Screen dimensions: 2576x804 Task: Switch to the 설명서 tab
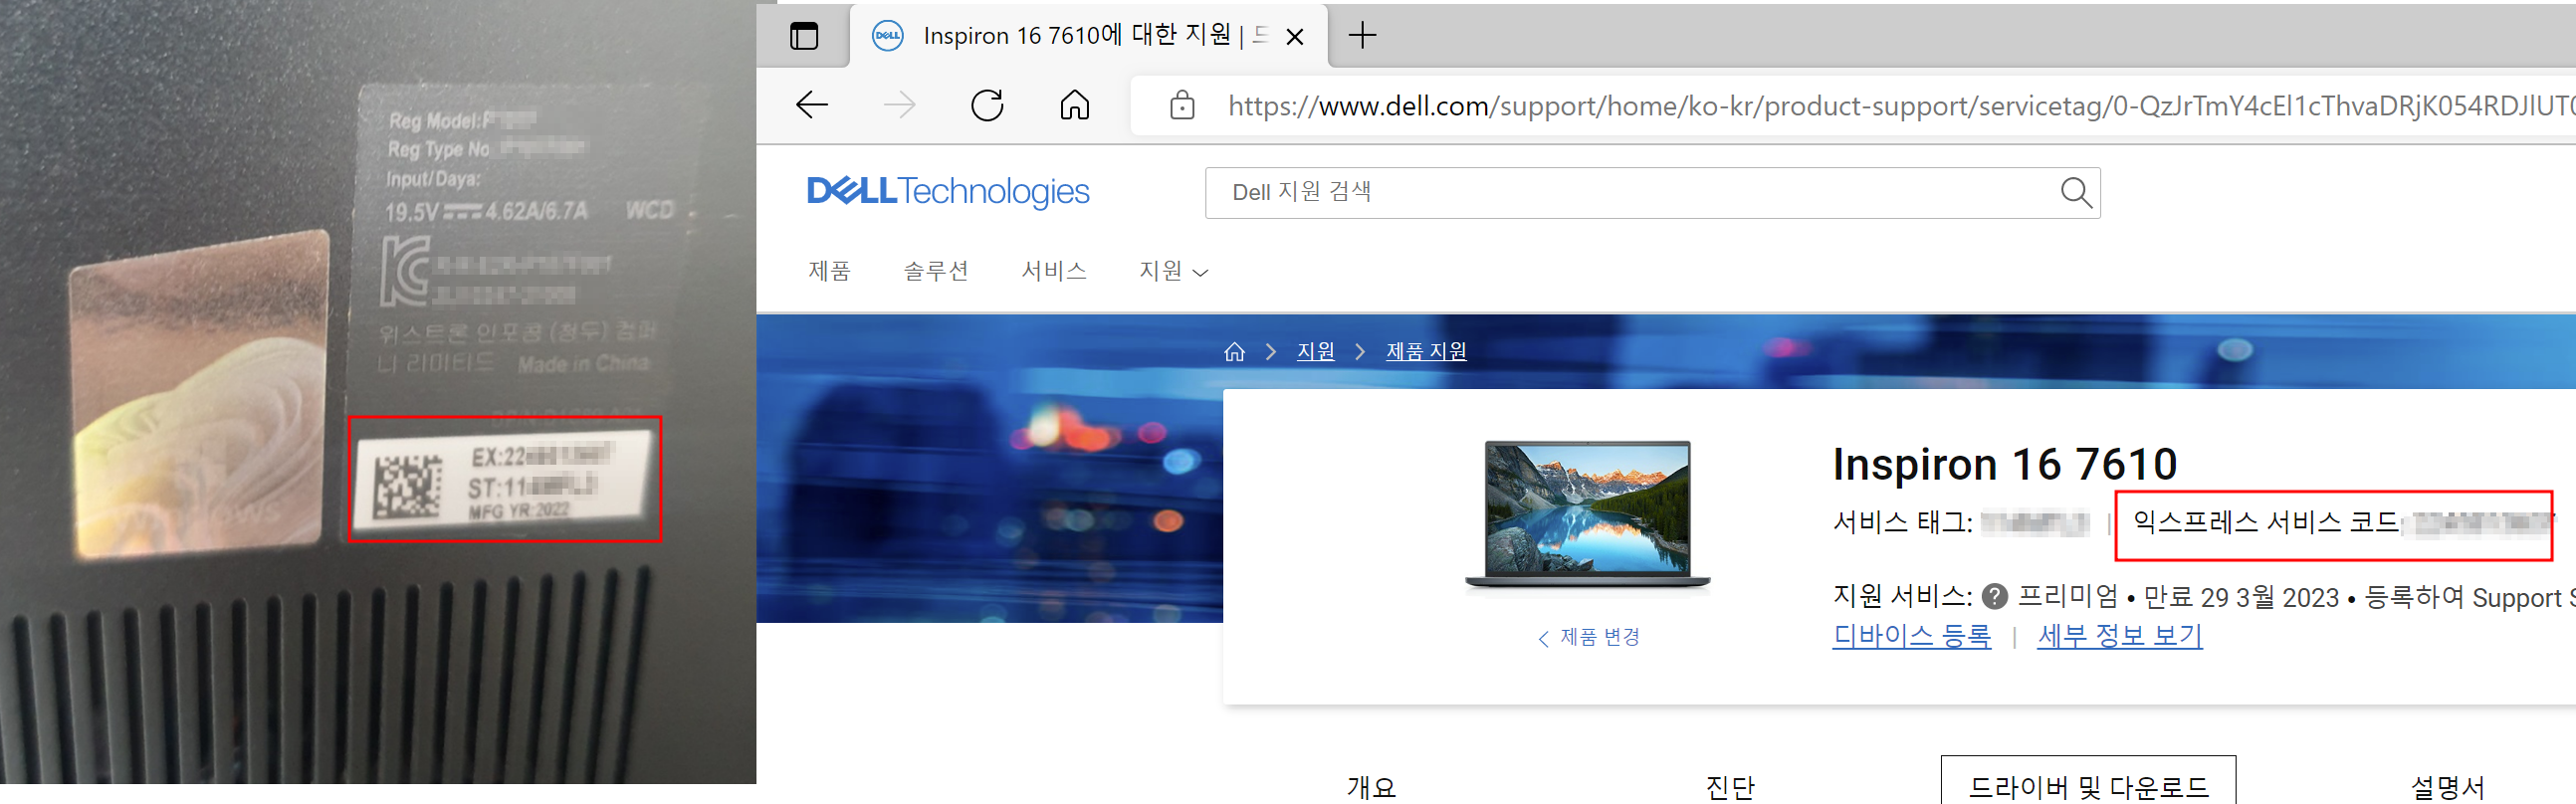point(2447,787)
